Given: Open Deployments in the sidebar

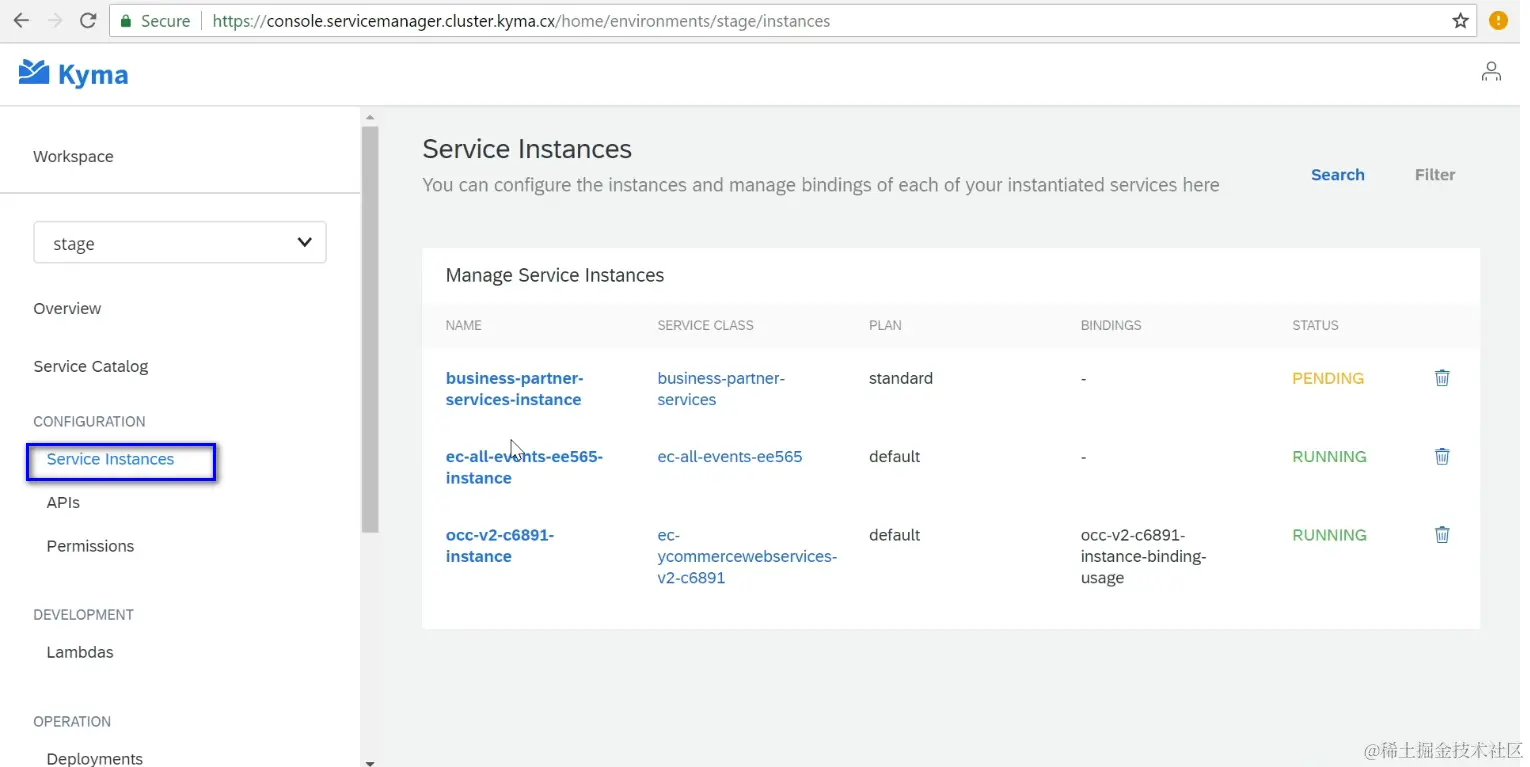Looking at the screenshot, I should 95,759.
